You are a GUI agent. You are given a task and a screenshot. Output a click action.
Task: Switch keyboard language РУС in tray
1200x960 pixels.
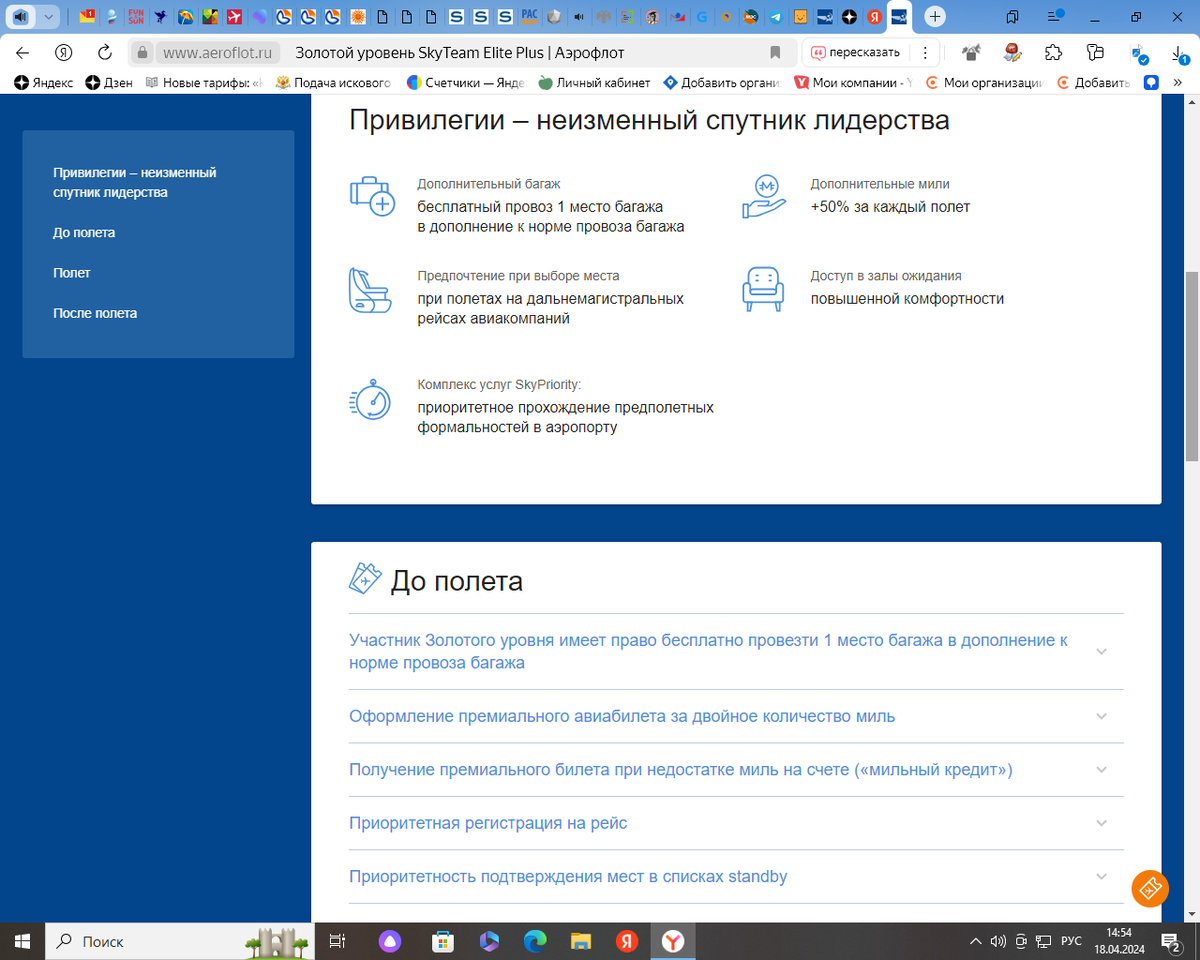click(1071, 941)
